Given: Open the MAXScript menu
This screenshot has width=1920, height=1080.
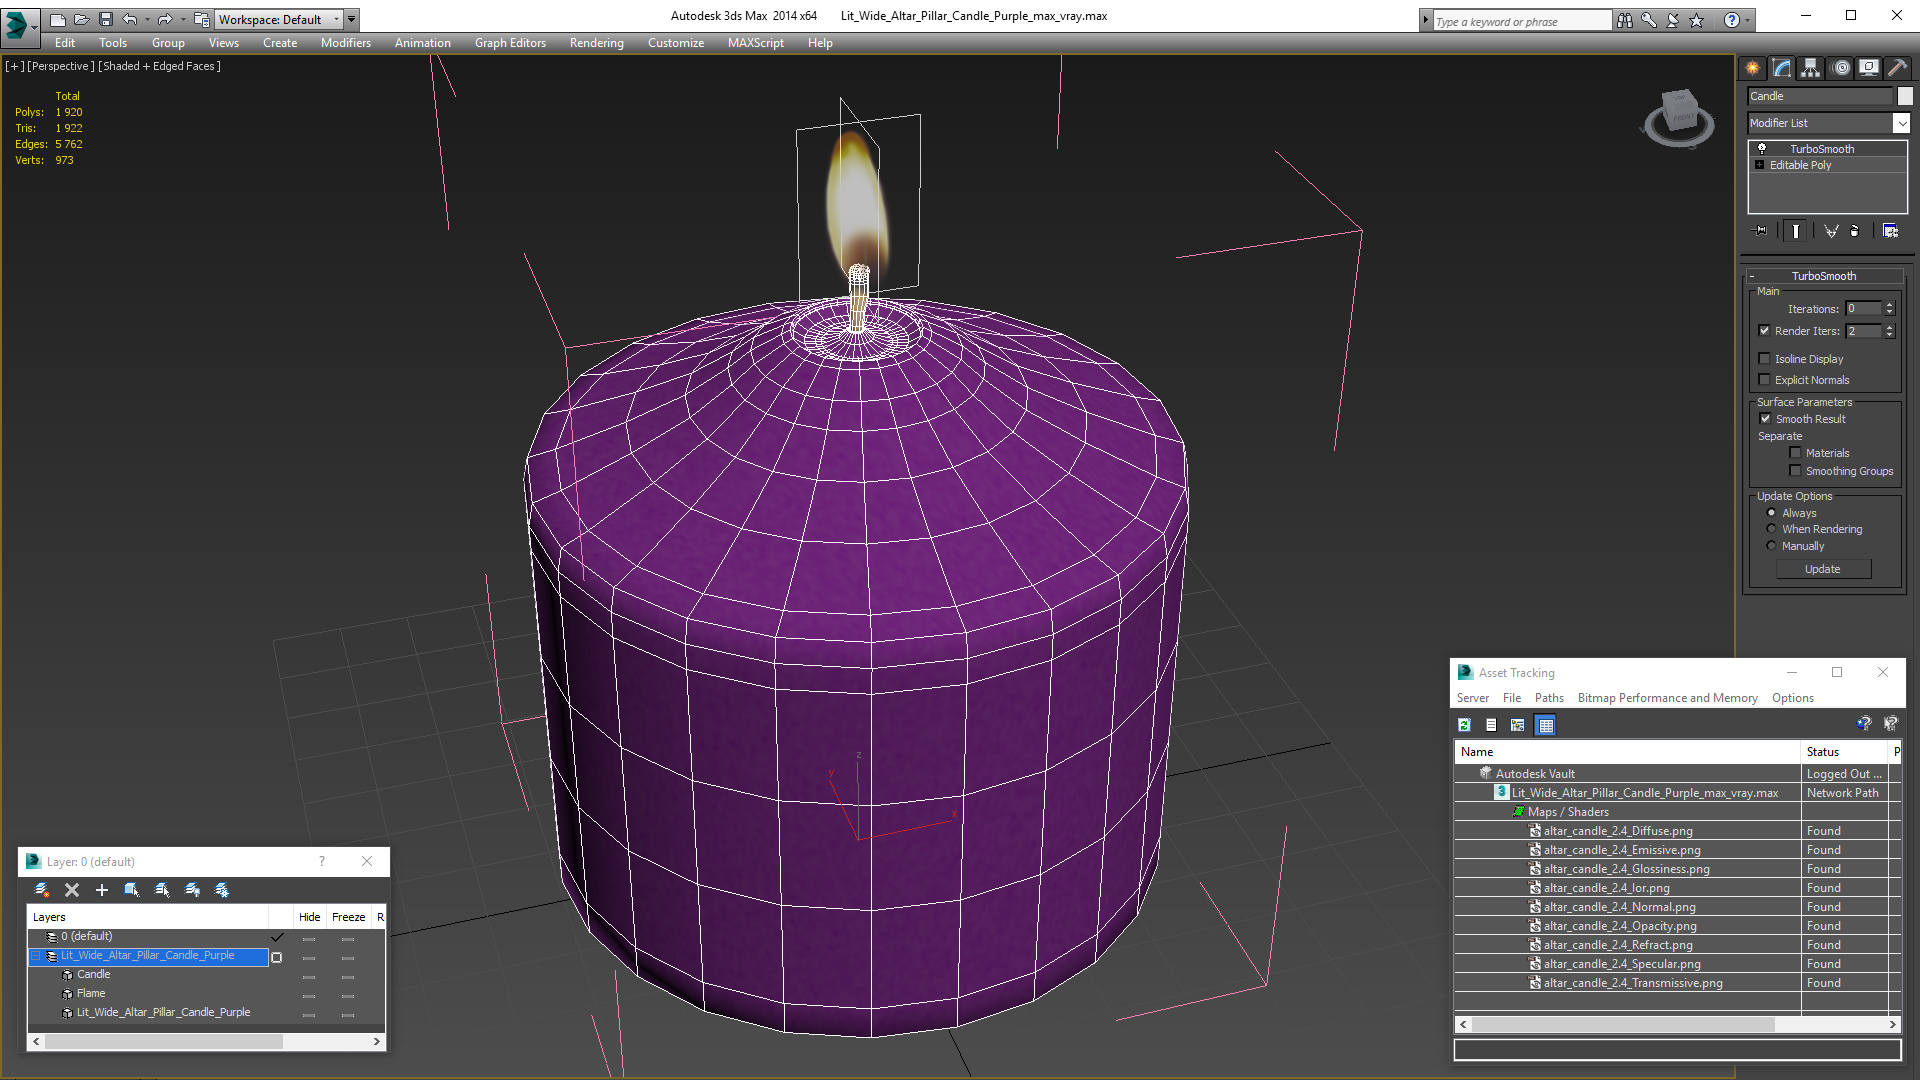Looking at the screenshot, I should point(755,43).
